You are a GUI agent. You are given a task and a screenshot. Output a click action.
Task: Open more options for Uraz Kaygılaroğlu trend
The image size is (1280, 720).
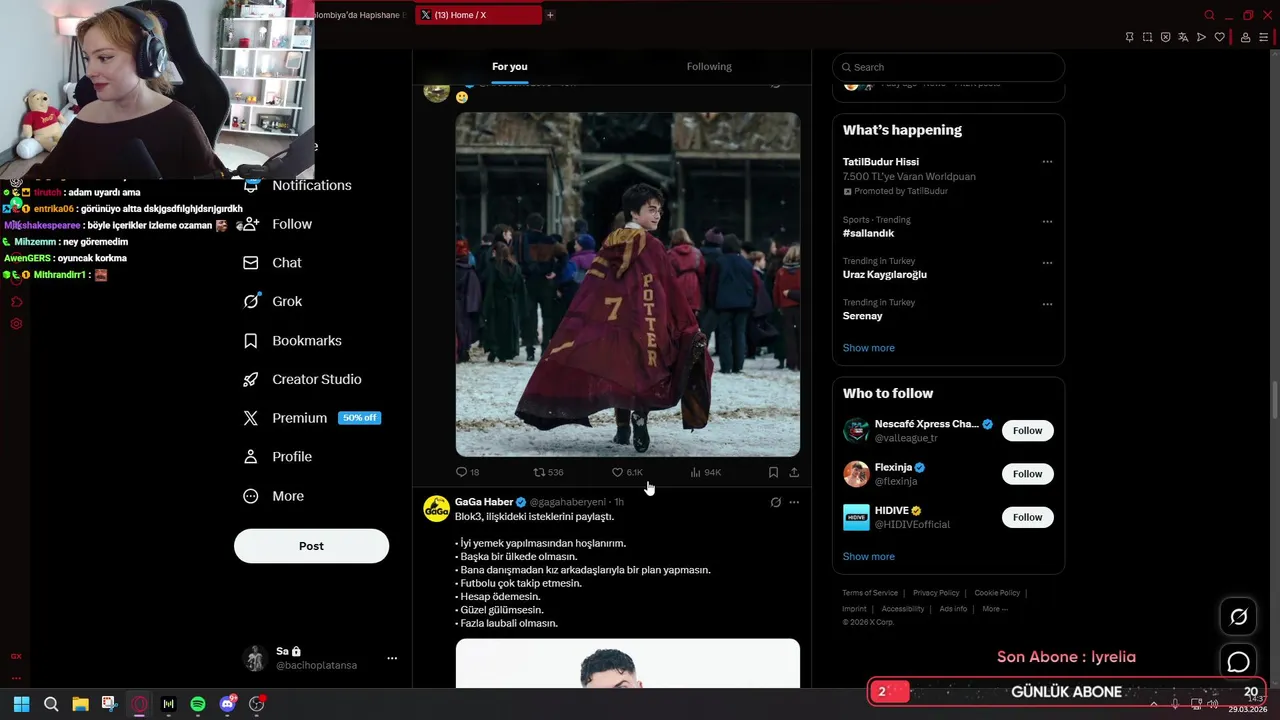pyautogui.click(x=1047, y=263)
